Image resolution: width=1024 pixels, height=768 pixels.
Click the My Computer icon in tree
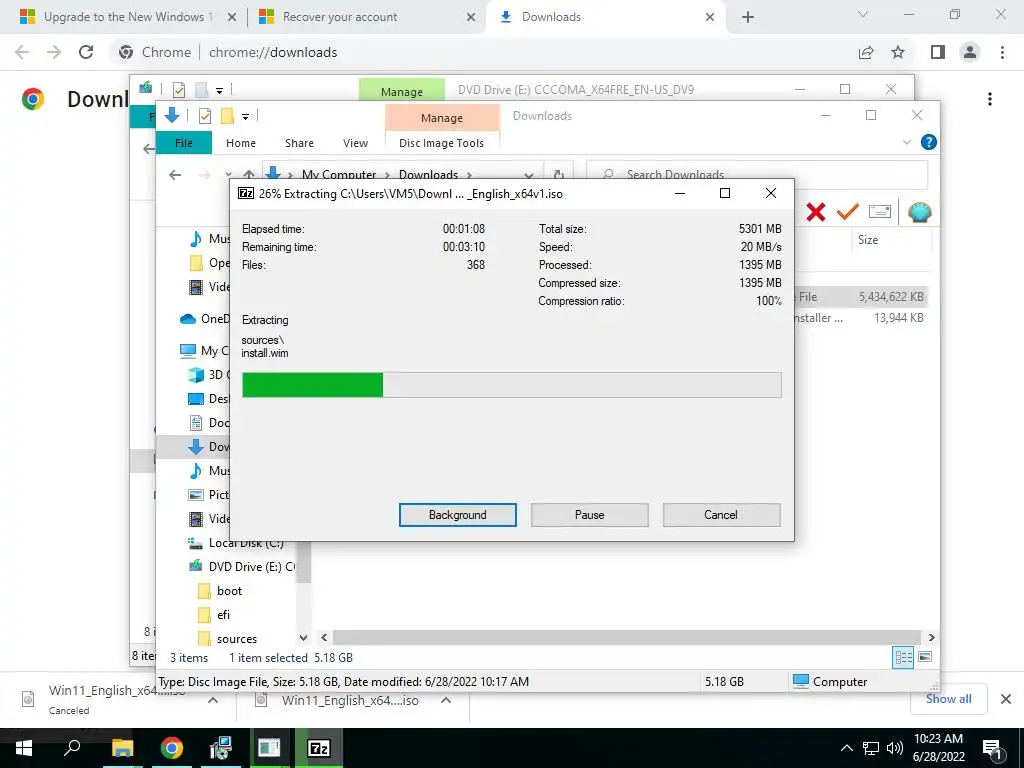(x=187, y=351)
